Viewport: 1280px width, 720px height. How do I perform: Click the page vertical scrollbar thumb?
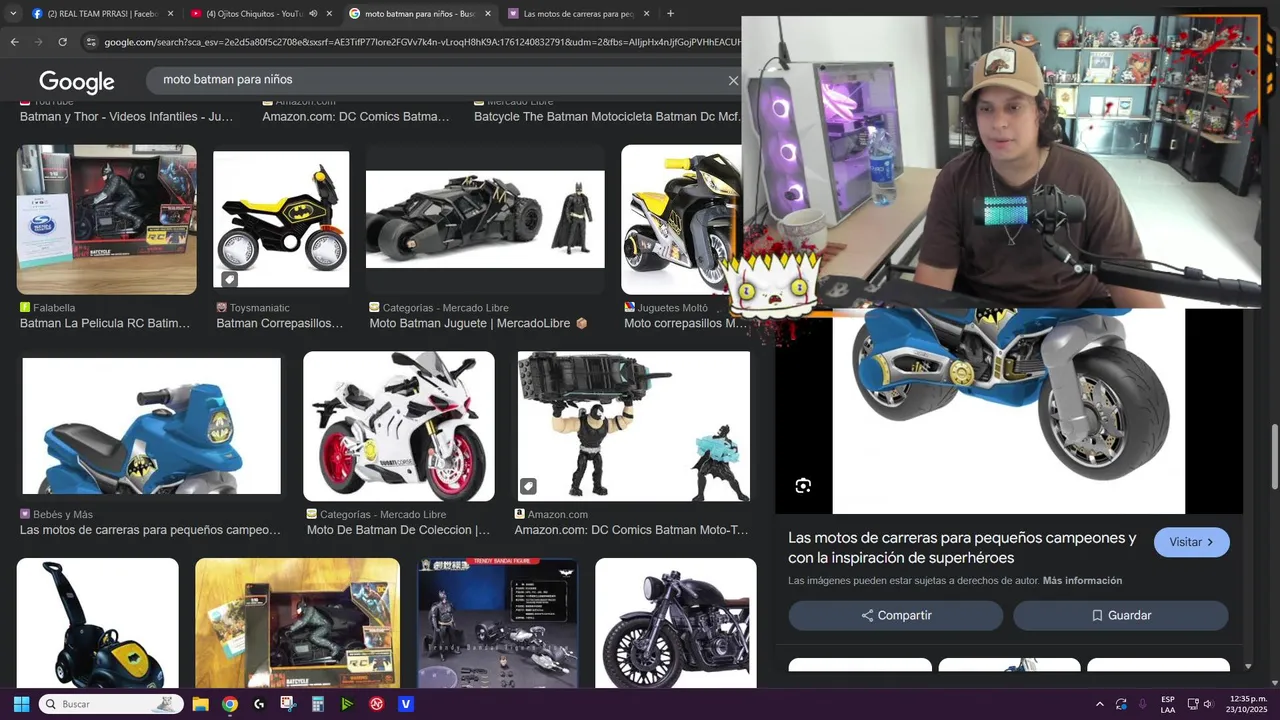[1275, 455]
